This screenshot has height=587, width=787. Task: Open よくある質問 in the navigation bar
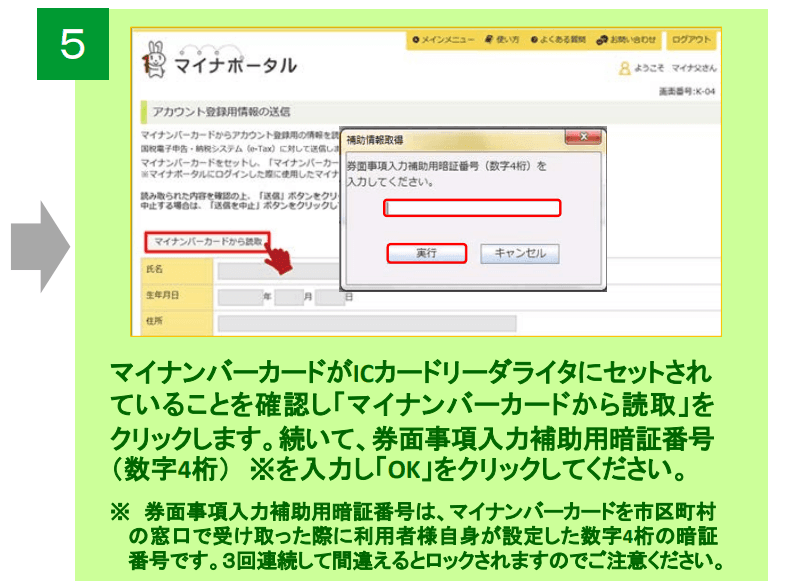[x=558, y=40]
